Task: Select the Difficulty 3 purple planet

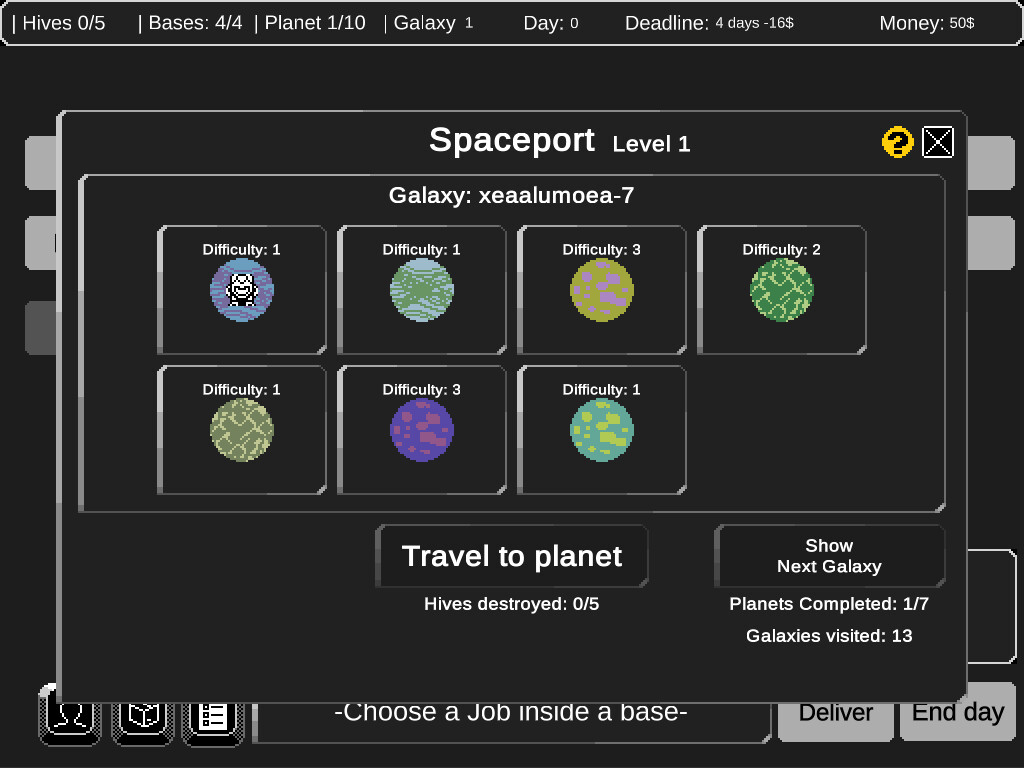Action: (x=421, y=430)
